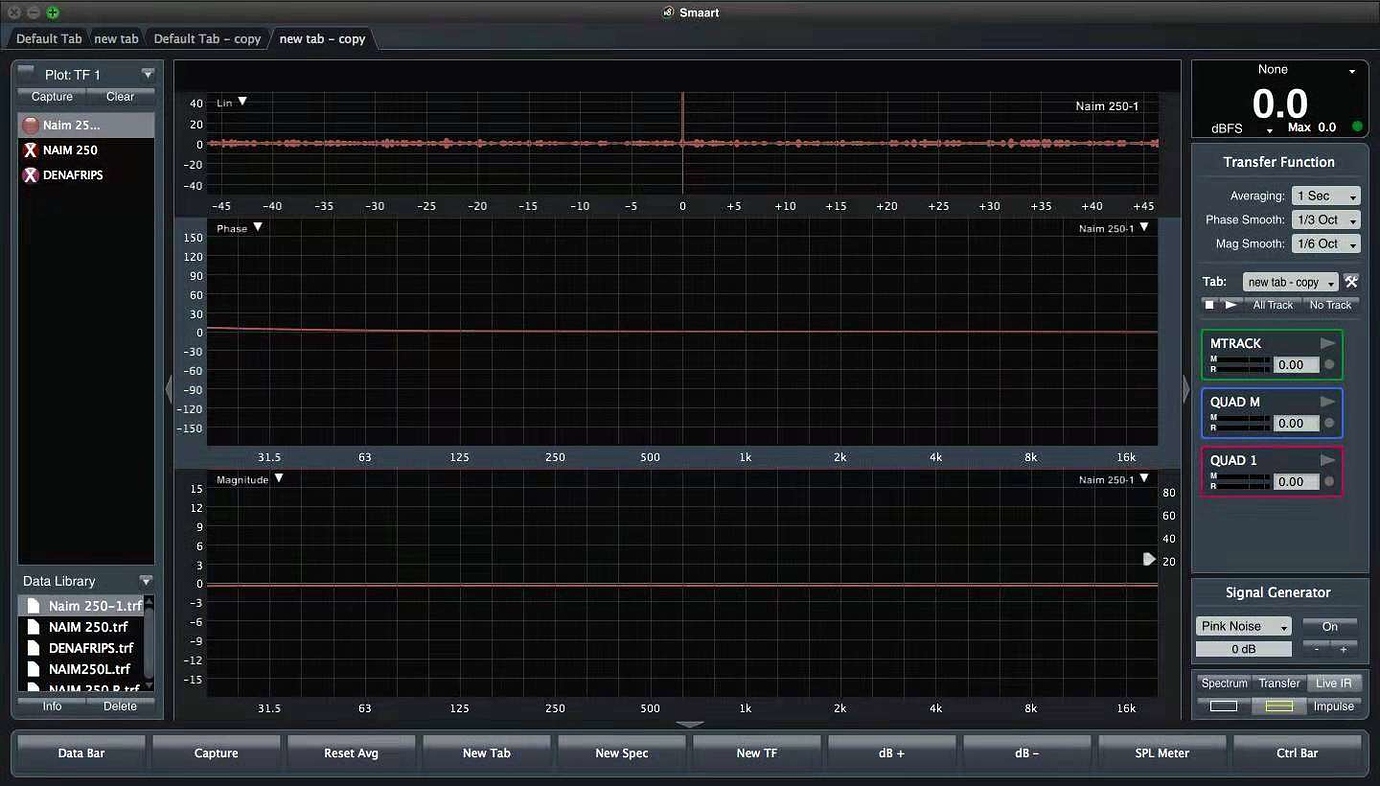The width and height of the screenshot is (1380, 786).
Task: Click Capture button in Plot panel
Action: tap(52, 97)
